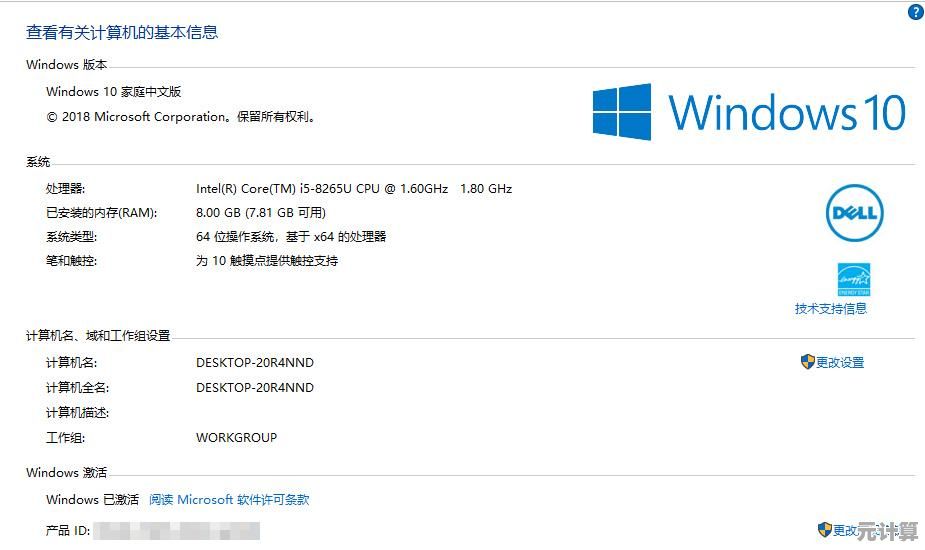Click the Windows 10 wordmark text
This screenshot has height=550, width=925.
pos(787,112)
